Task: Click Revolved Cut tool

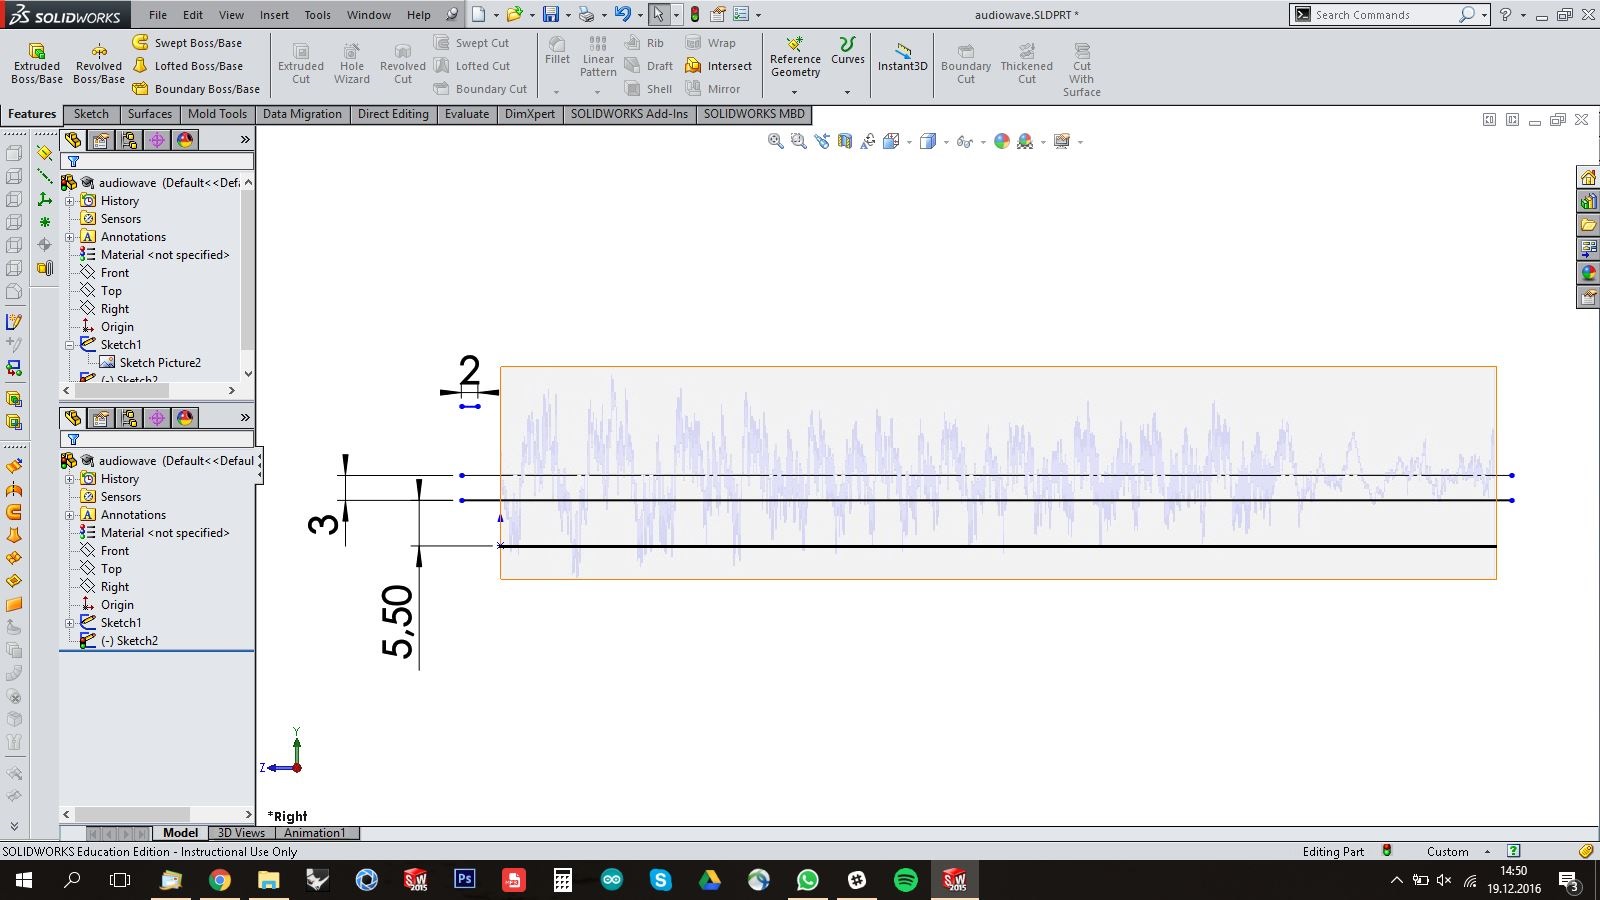Action: (x=403, y=63)
